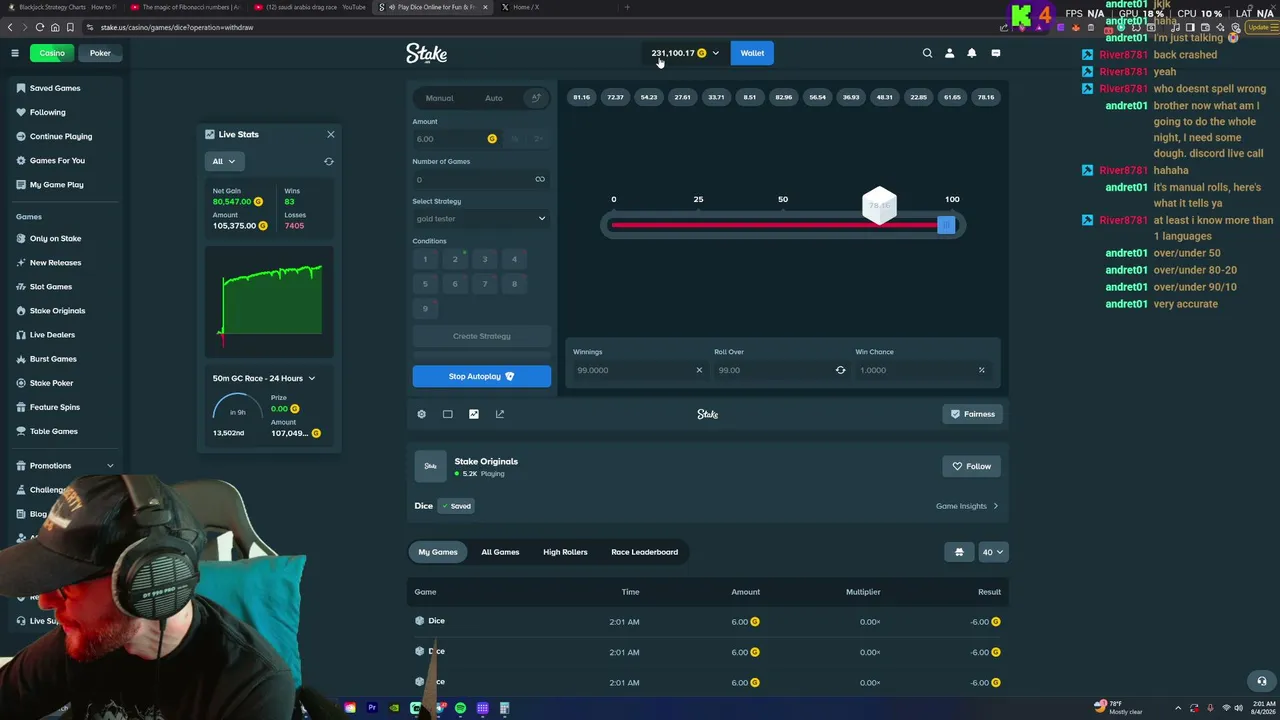This screenshot has height=720, width=1280.
Task: Open Games For You in sidebar
Action: (57, 160)
